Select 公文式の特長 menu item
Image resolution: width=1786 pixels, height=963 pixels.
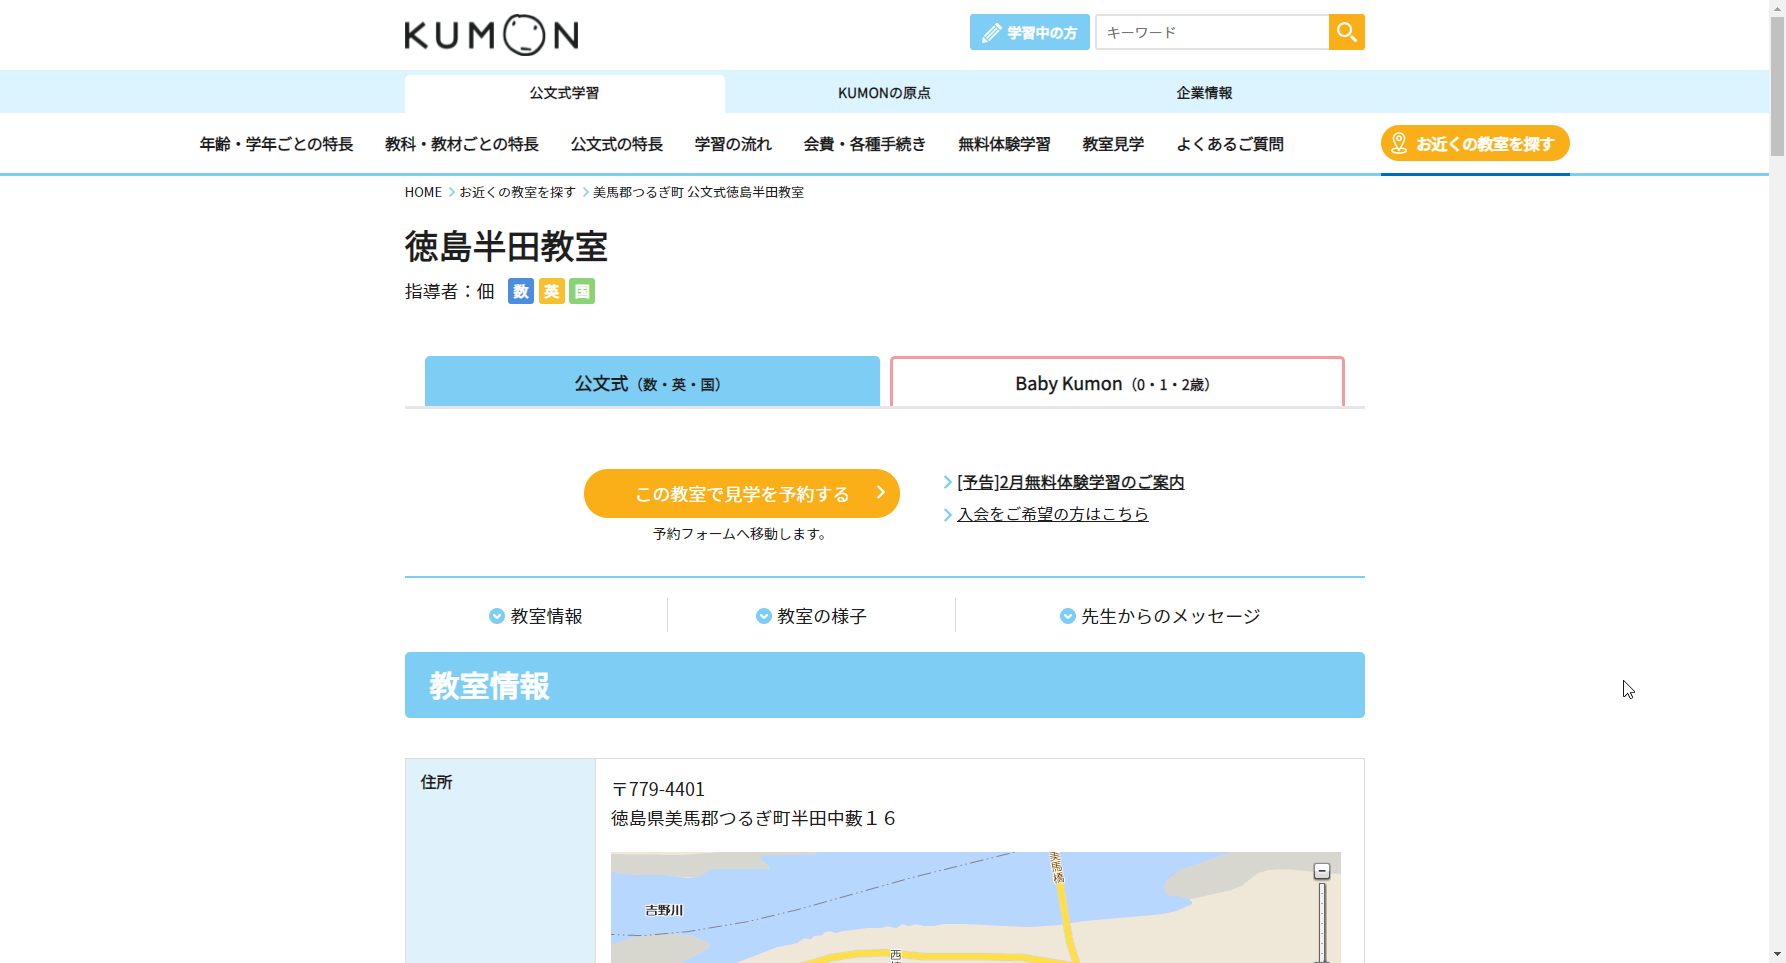(617, 144)
